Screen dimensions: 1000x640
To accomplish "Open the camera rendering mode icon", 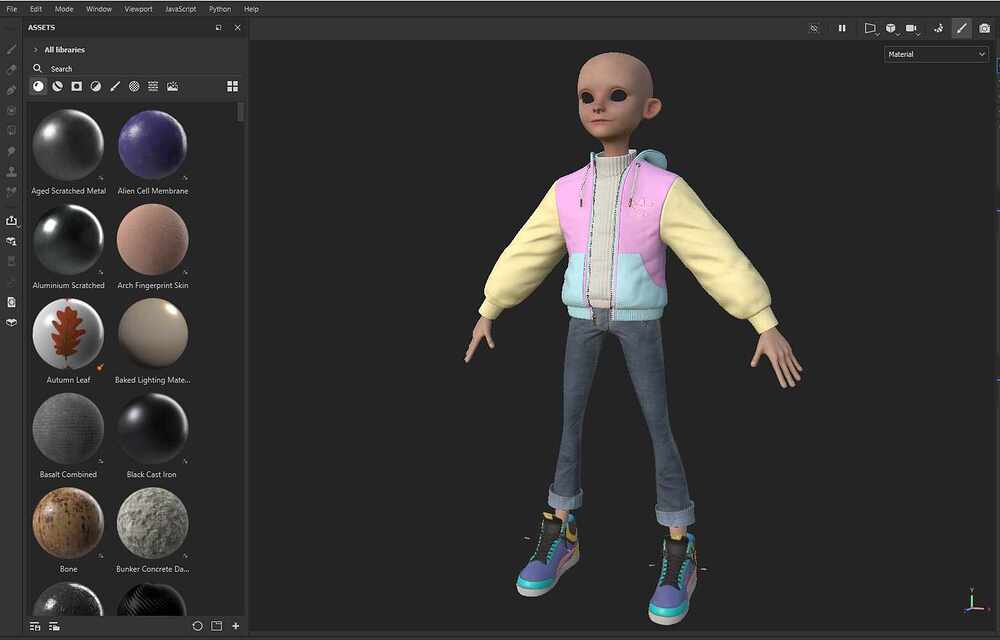I will tap(985, 28).
